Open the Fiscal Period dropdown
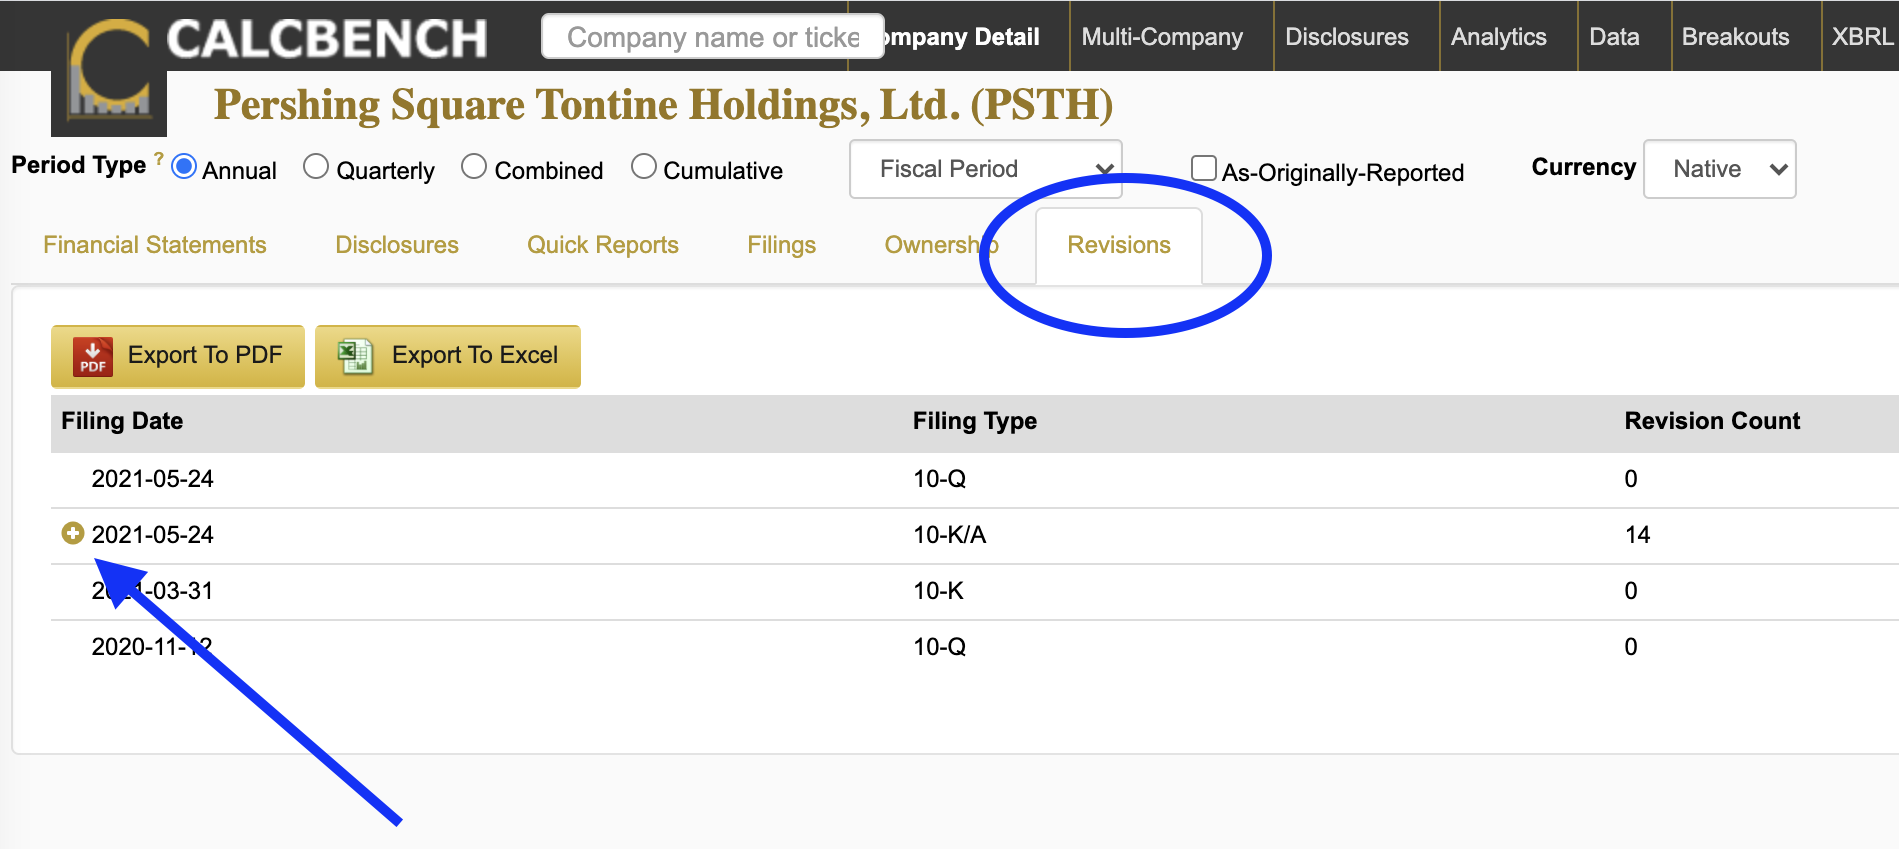Image resolution: width=1899 pixels, height=849 pixels. tap(985, 169)
